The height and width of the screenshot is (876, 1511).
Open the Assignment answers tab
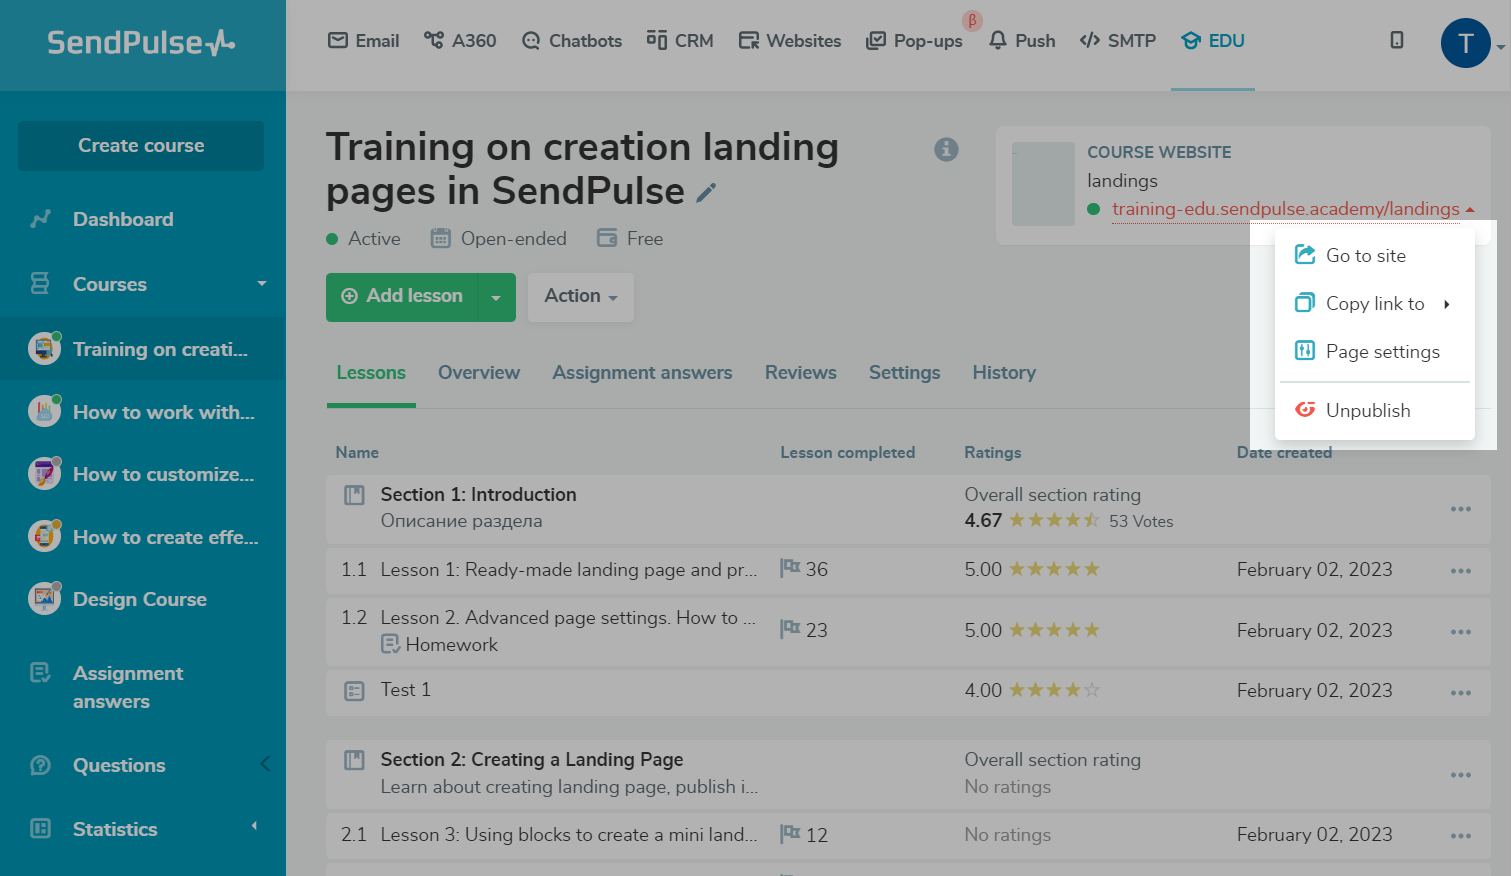[x=642, y=373]
